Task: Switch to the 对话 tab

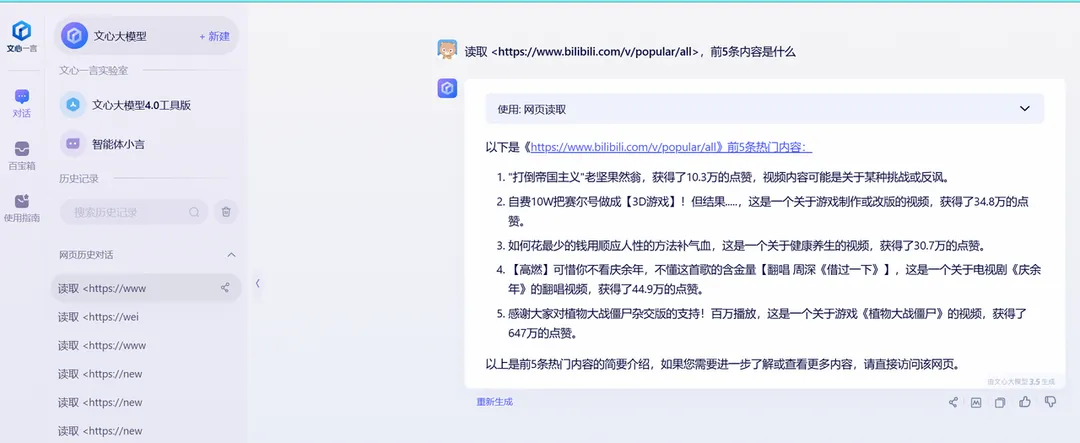Action: (x=22, y=103)
